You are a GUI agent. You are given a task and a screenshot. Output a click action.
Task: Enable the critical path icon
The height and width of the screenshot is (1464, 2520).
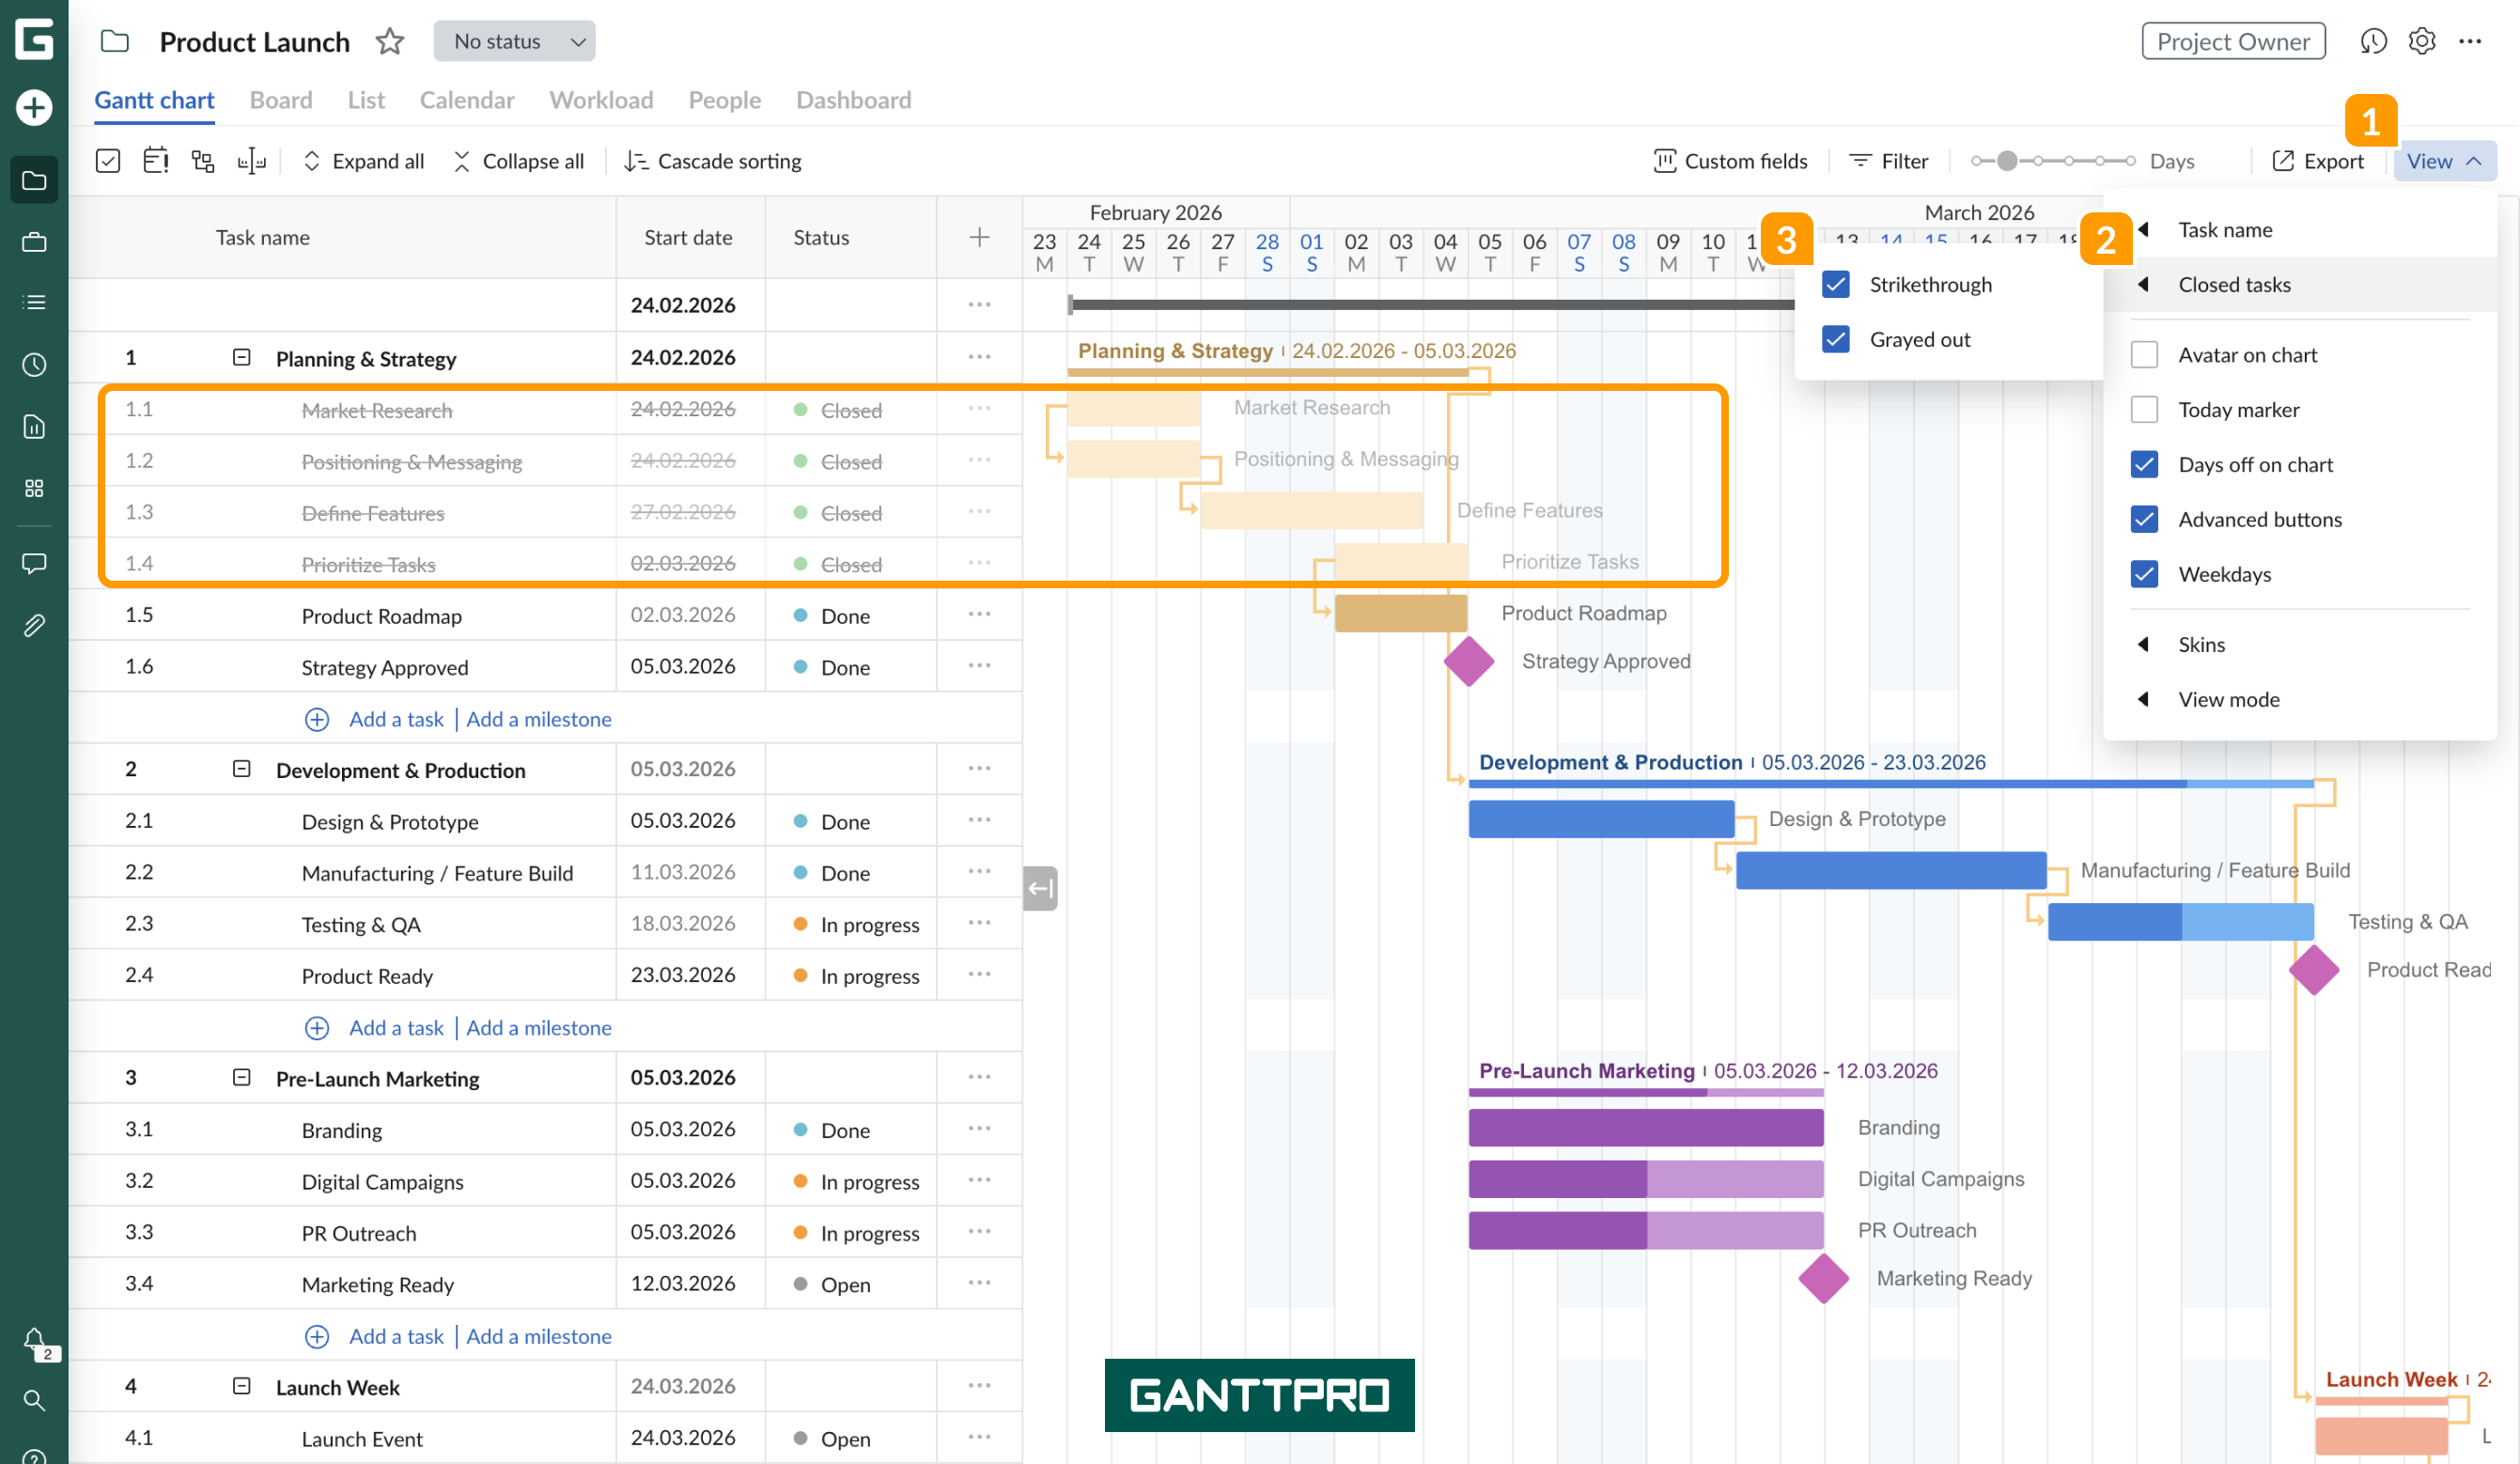(x=203, y=160)
